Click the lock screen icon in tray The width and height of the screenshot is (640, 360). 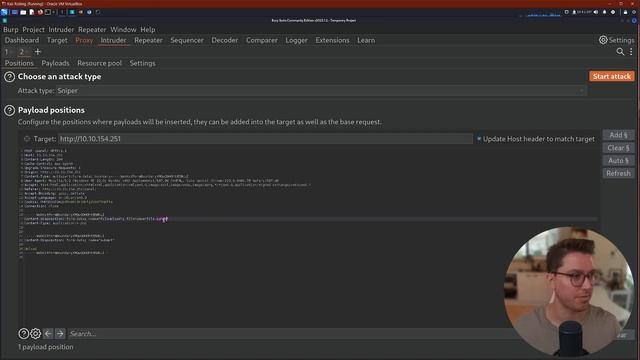pyautogui.click(x=625, y=12)
